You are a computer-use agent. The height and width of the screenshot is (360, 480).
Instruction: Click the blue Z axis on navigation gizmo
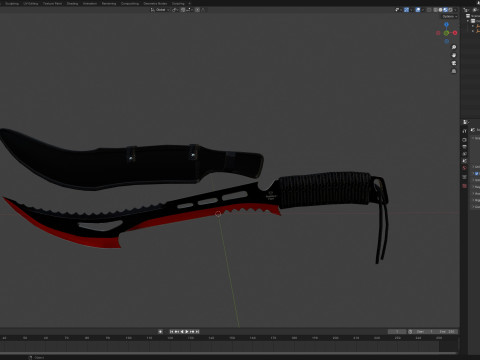click(446, 24)
